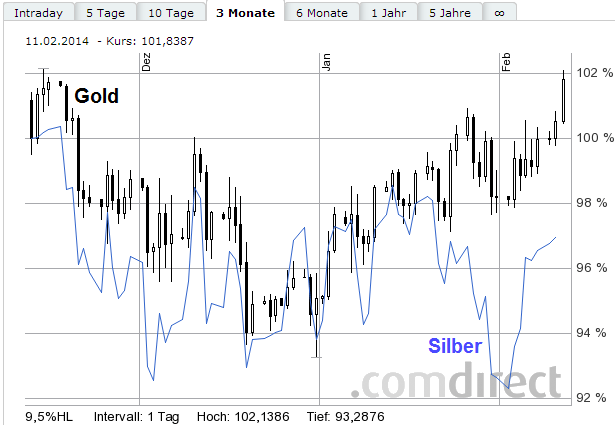Select the 5 Tage tab
Viewport: 615px width, 425px height.
(x=105, y=13)
